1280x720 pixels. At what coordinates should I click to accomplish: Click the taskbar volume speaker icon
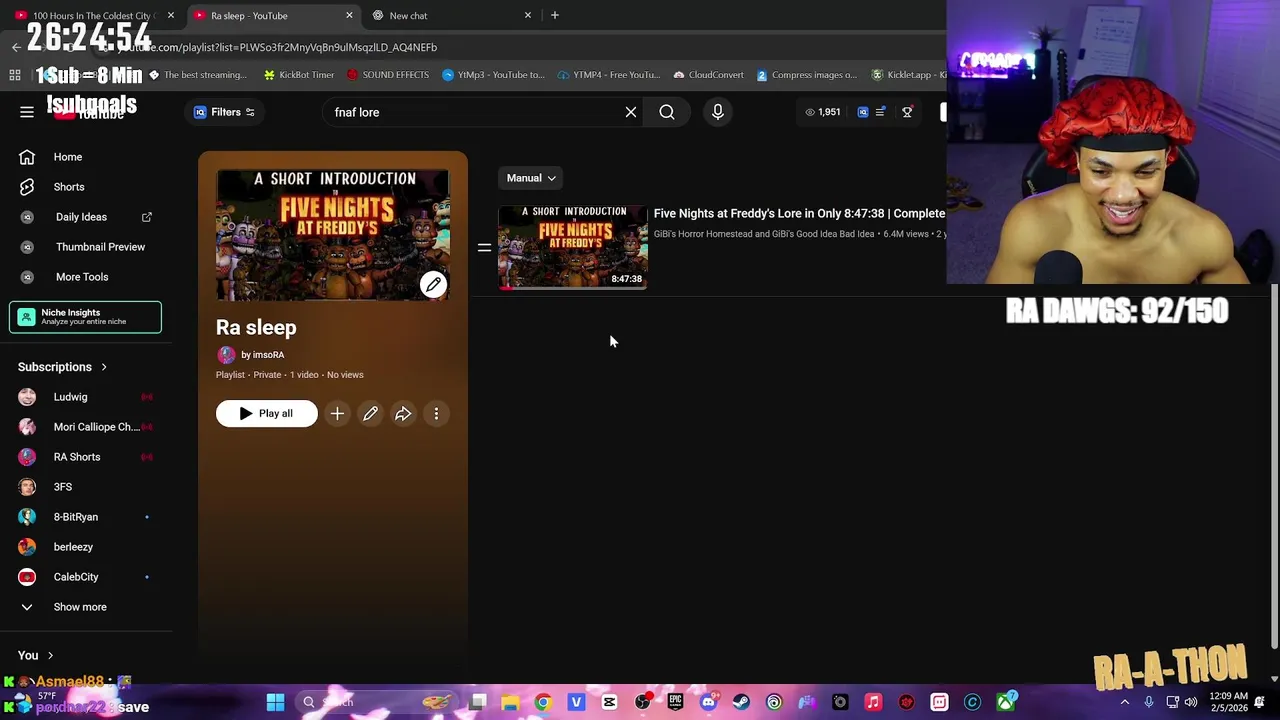coord(1191,702)
